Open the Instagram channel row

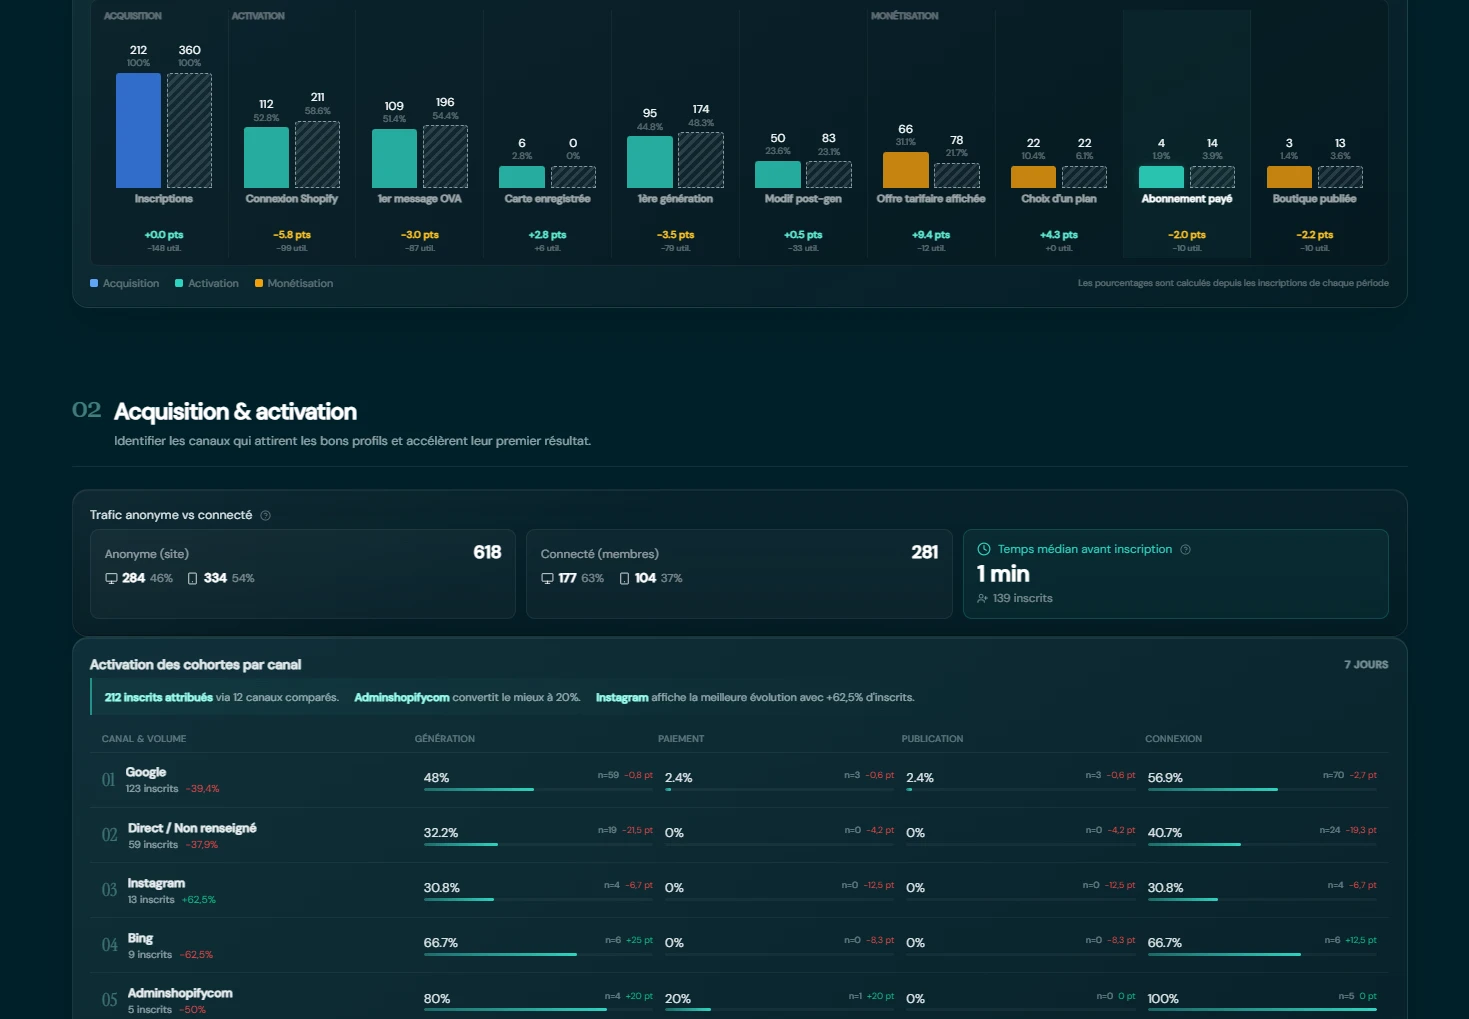point(739,890)
